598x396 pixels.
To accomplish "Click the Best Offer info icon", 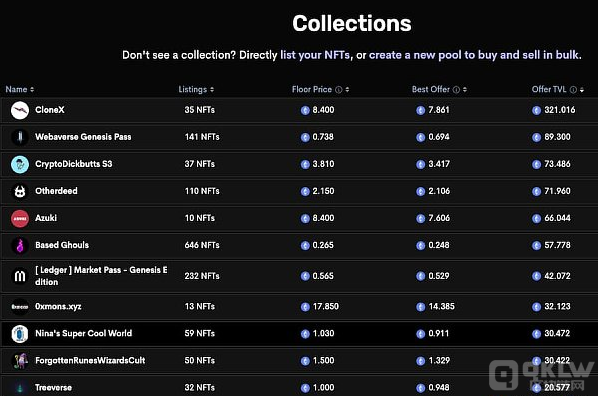I will [x=456, y=90].
